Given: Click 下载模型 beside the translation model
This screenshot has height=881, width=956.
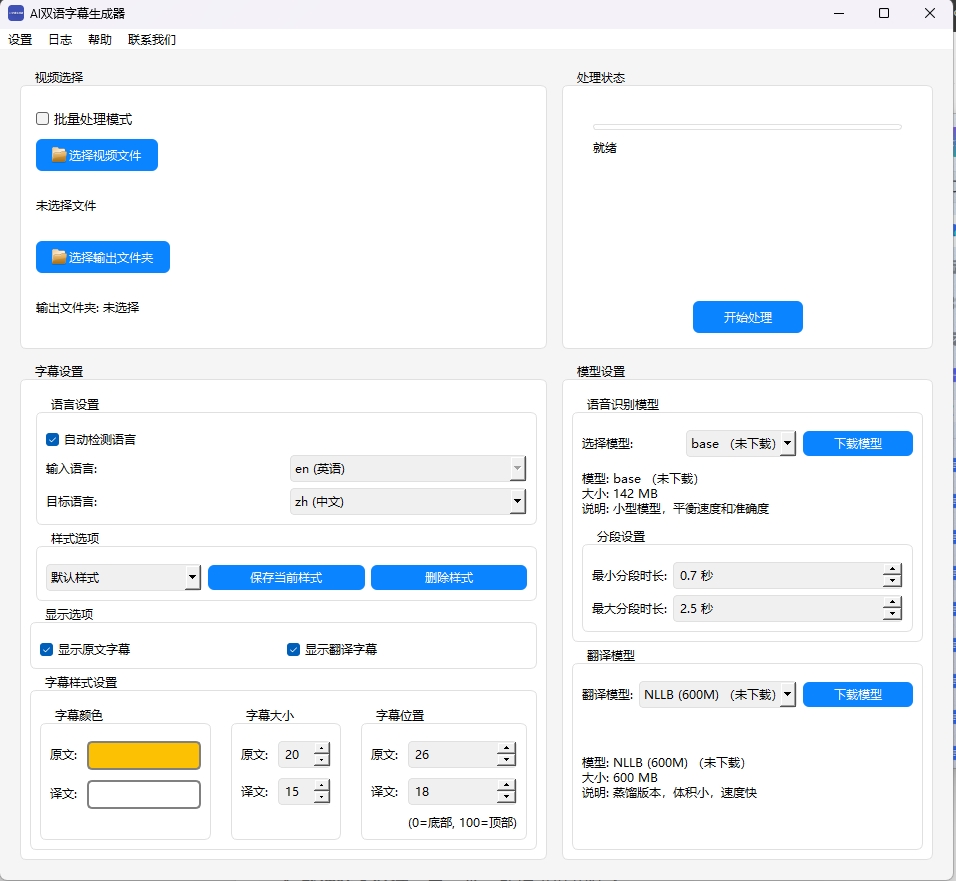Looking at the screenshot, I should point(857,694).
